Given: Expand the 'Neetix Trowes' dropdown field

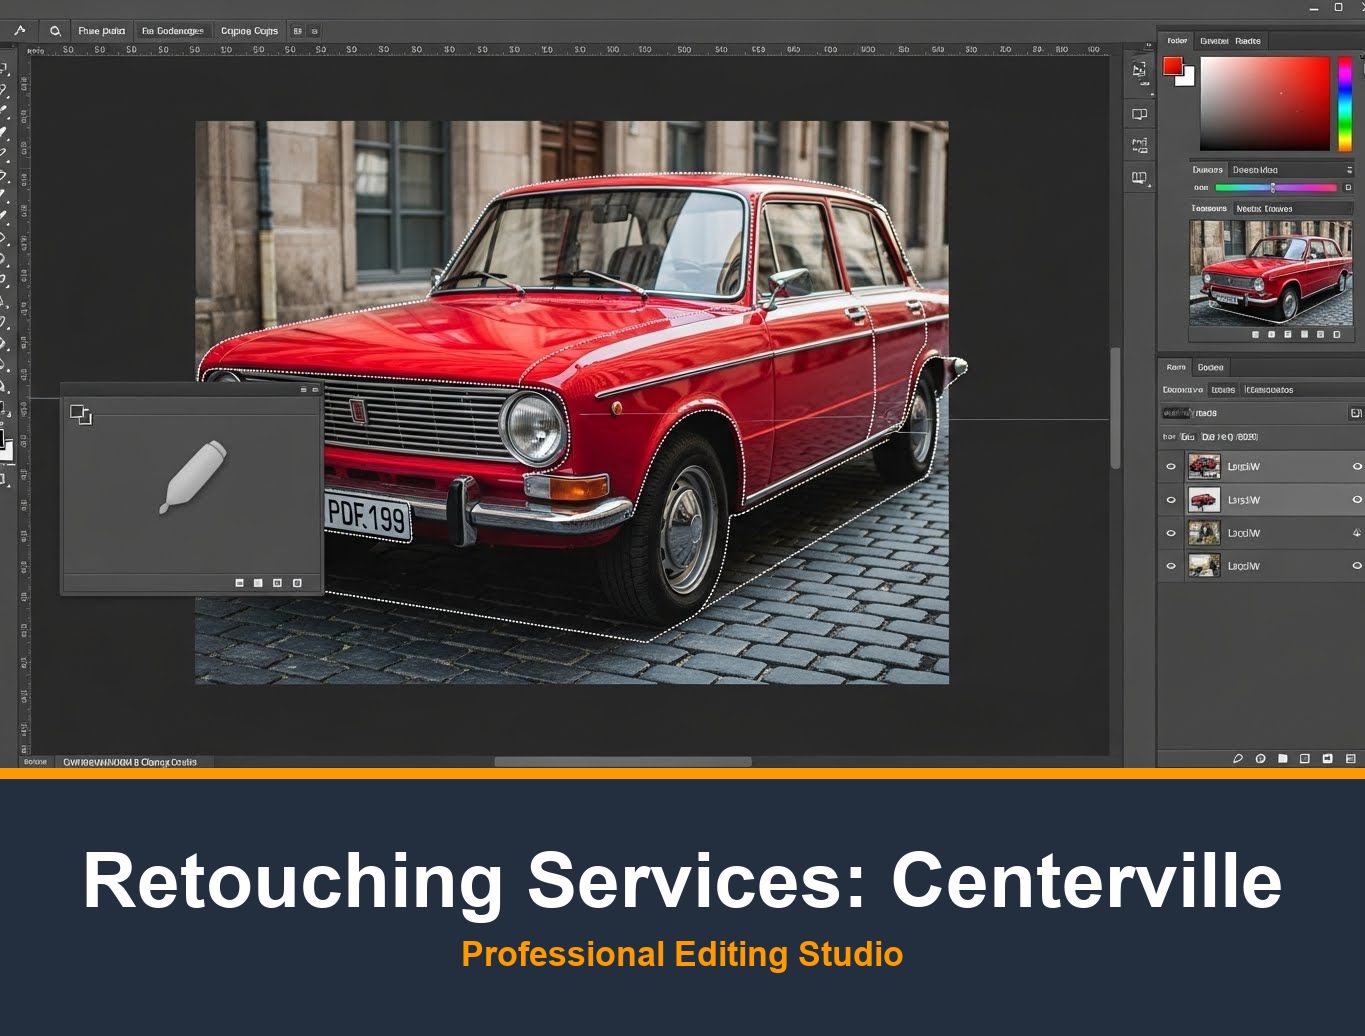Looking at the screenshot, I should point(1292,209).
